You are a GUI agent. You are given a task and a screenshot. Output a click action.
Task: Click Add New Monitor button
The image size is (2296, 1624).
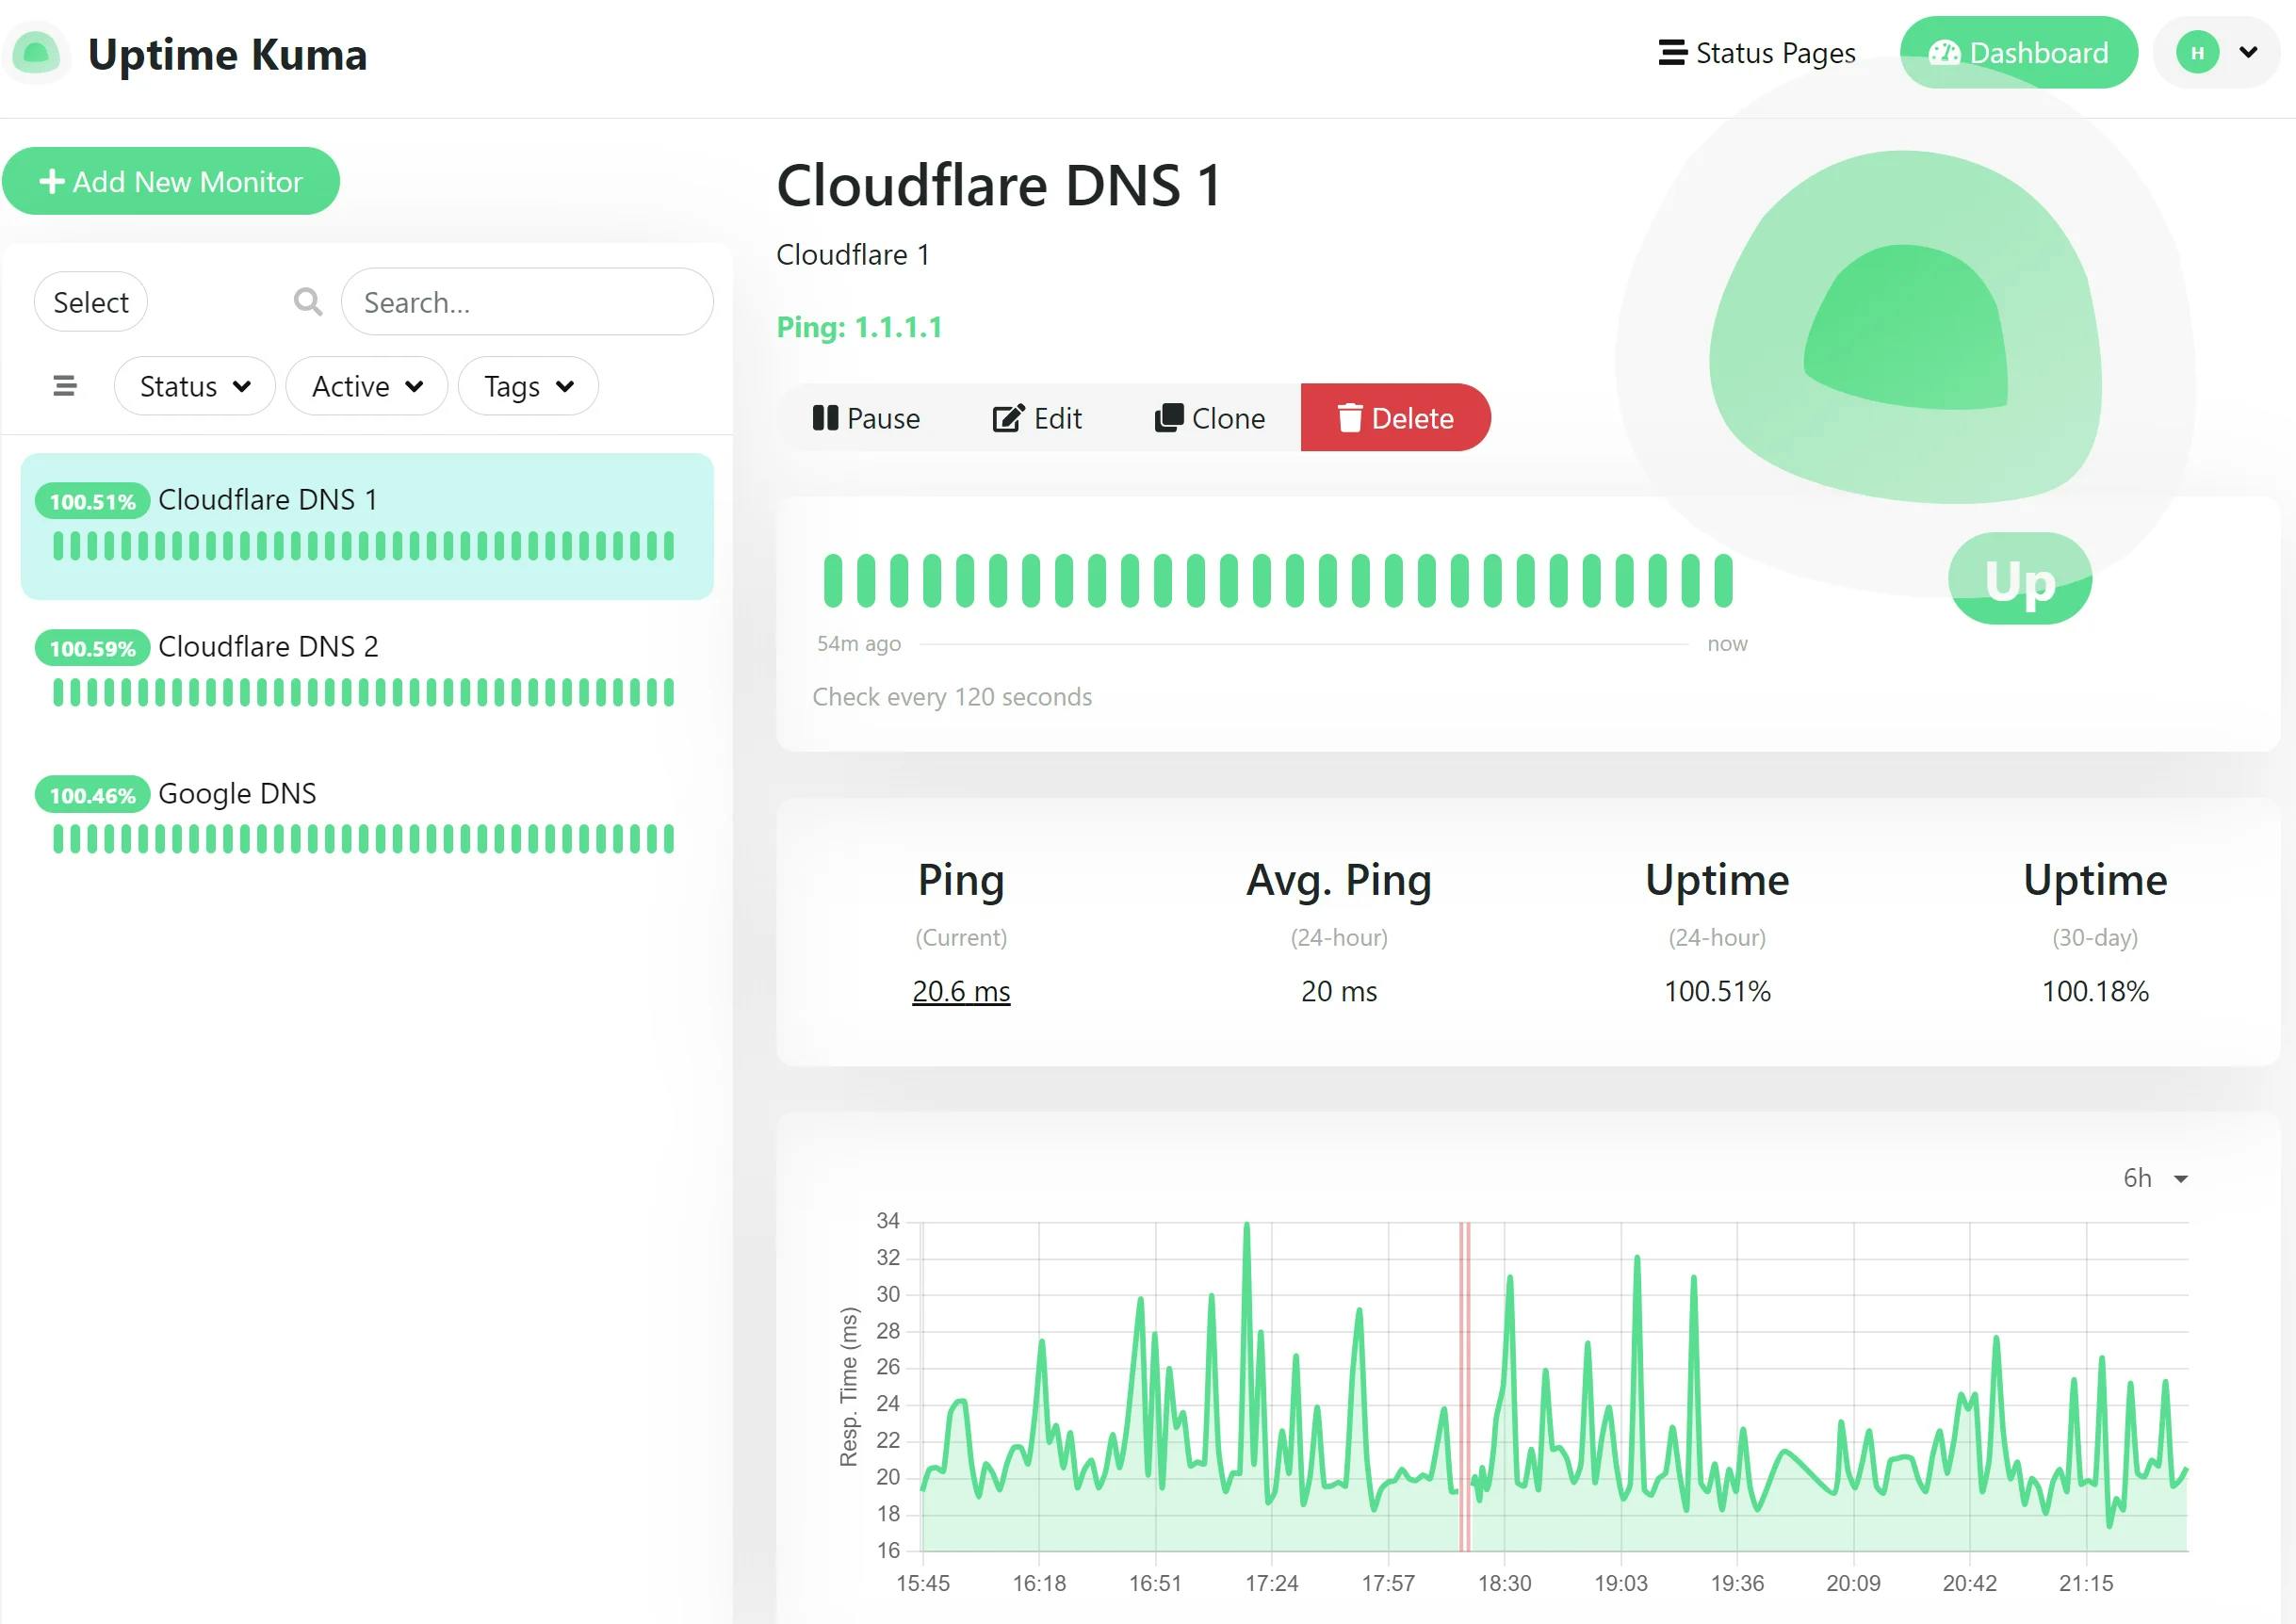pyautogui.click(x=171, y=181)
